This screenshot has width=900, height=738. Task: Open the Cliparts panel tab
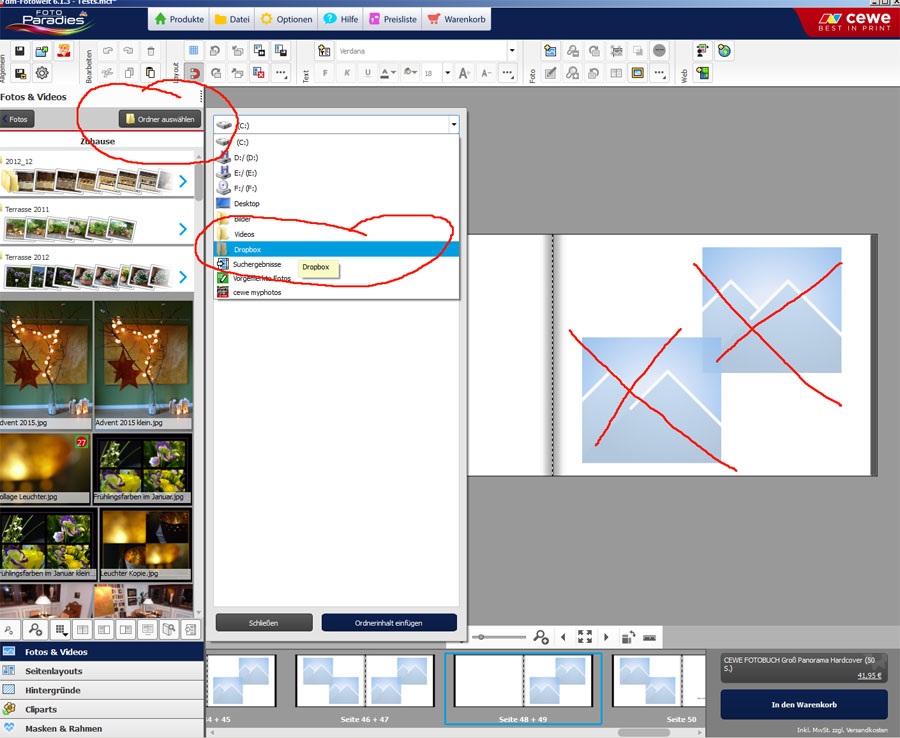tap(102, 709)
